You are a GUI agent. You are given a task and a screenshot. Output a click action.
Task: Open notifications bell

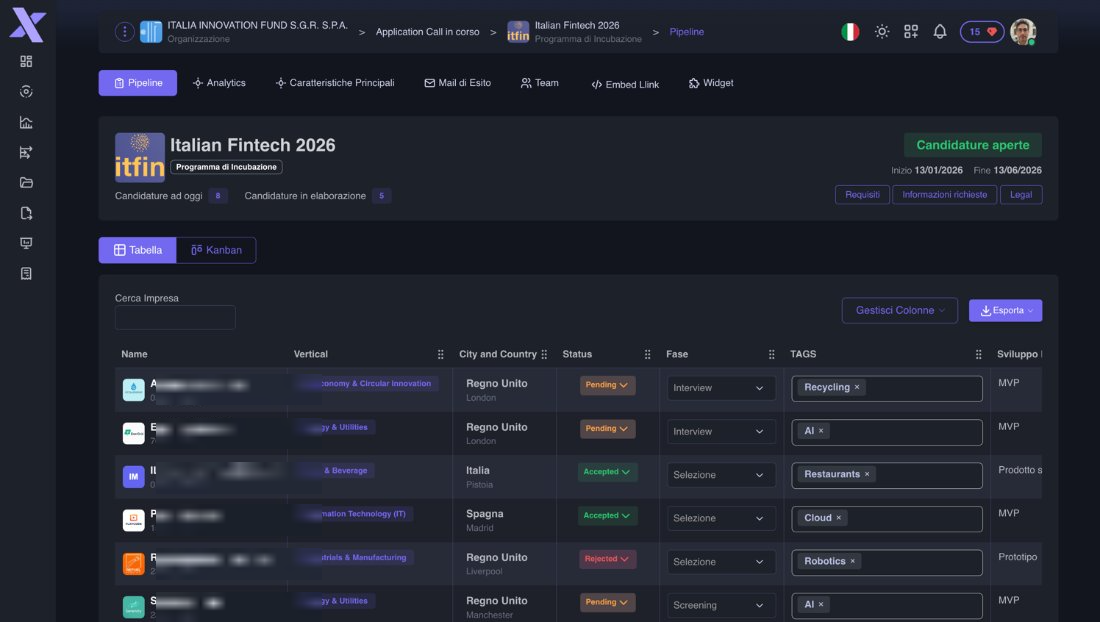click(x=940, y=32)
